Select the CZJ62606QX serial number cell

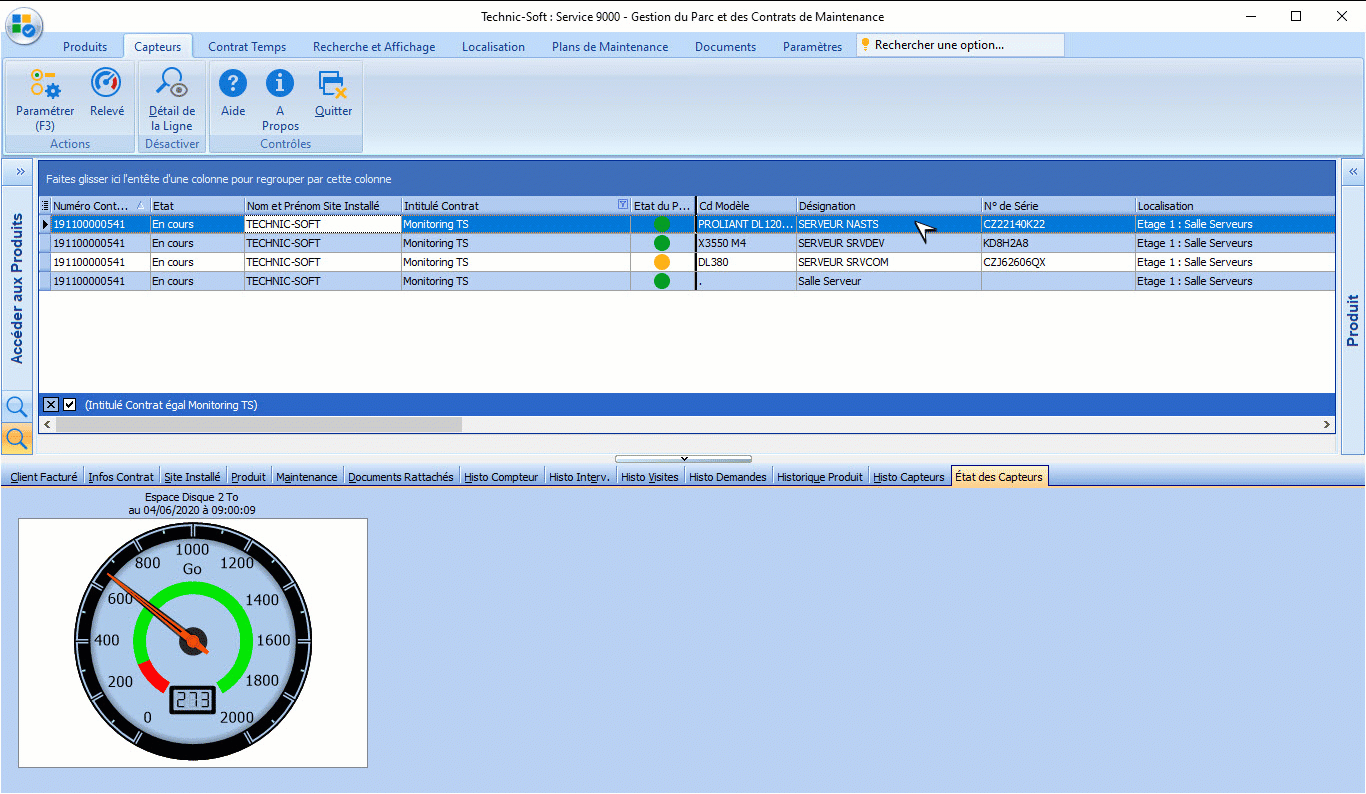(x=1058, y=262)
